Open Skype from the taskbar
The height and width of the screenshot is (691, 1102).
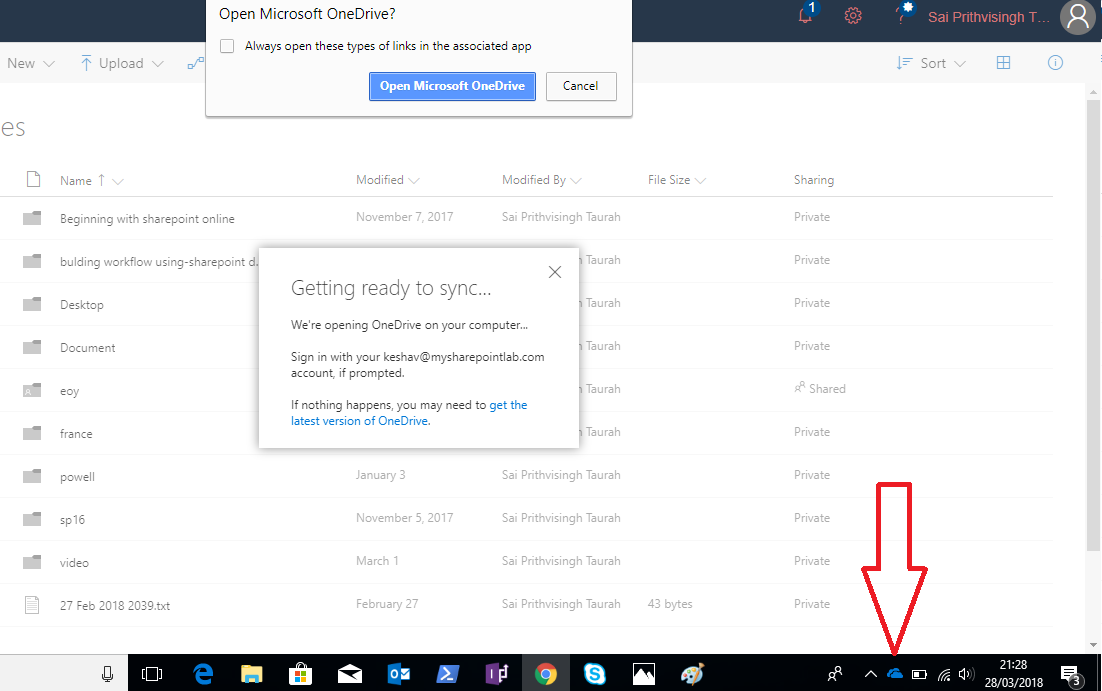tap(595, 674)
